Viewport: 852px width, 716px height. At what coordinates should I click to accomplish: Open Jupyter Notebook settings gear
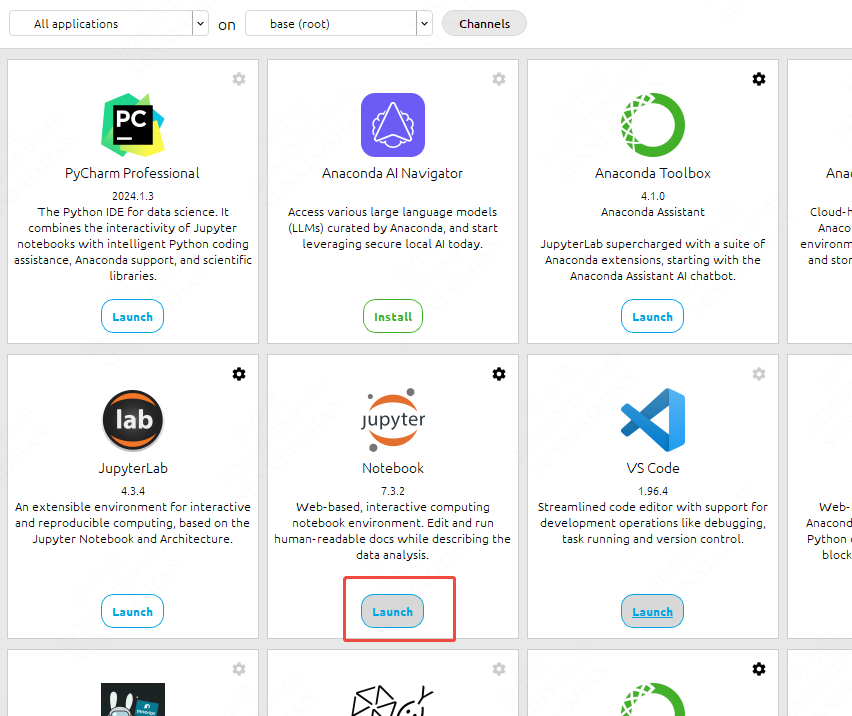point(499,374)
